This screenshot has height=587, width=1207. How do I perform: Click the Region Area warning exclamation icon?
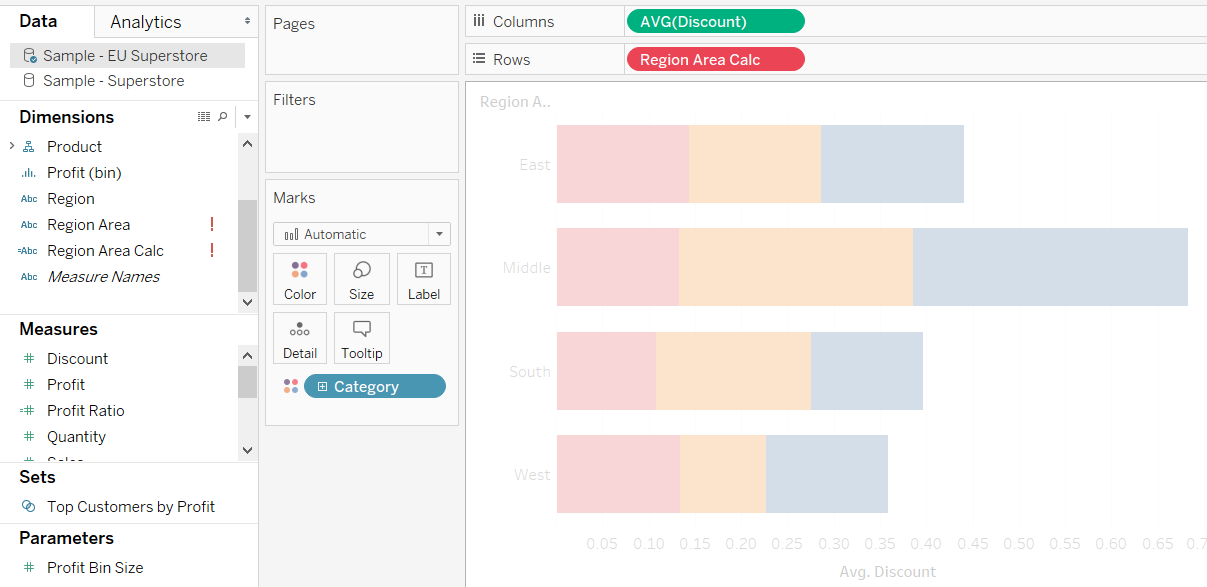212,225
